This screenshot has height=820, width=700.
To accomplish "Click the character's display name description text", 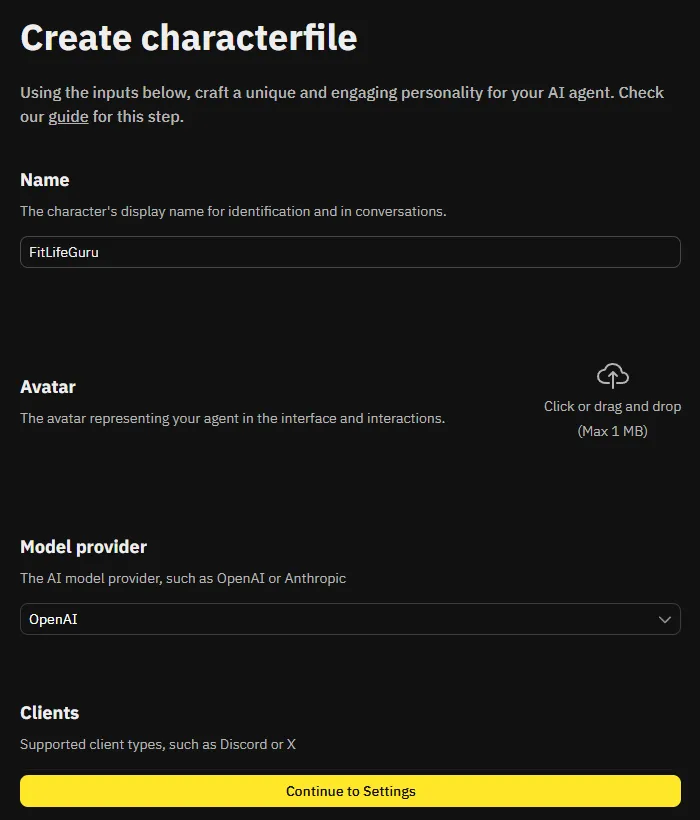I will (233, 212).
